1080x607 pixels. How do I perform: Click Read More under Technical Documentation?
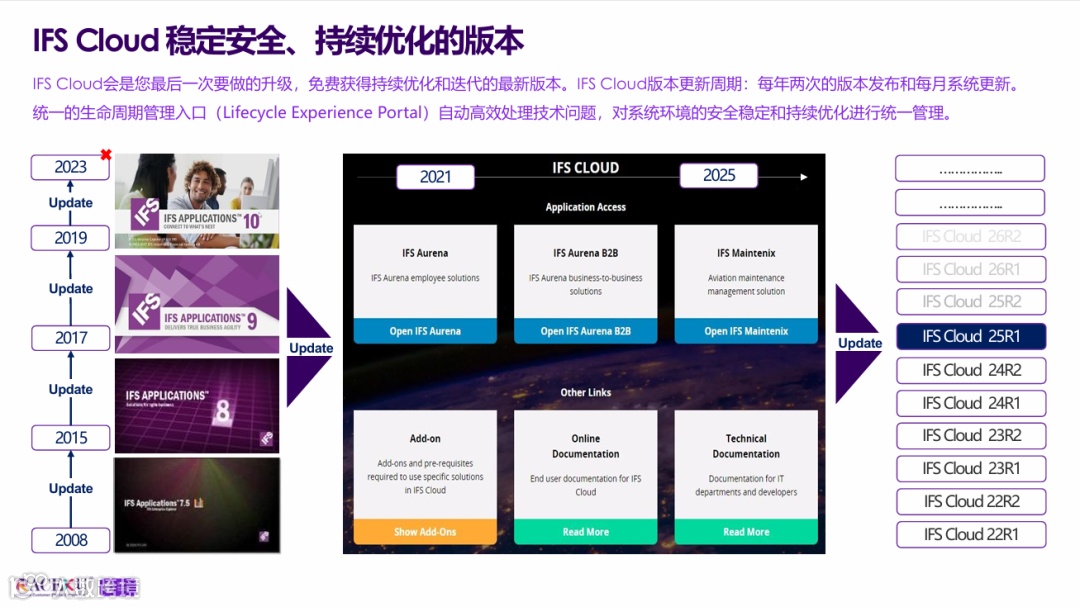click(x=746, y=531)
